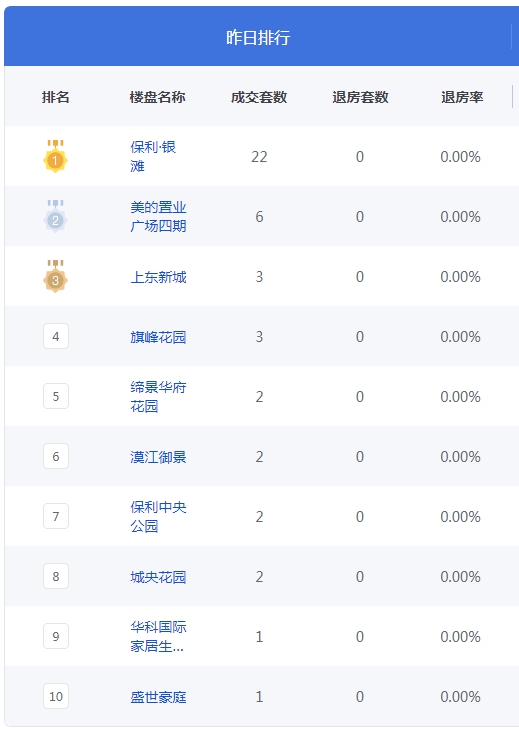Open the 漠江御景 property link
Image resolution: width=519 pixels, height=729 pixels.
158,457
